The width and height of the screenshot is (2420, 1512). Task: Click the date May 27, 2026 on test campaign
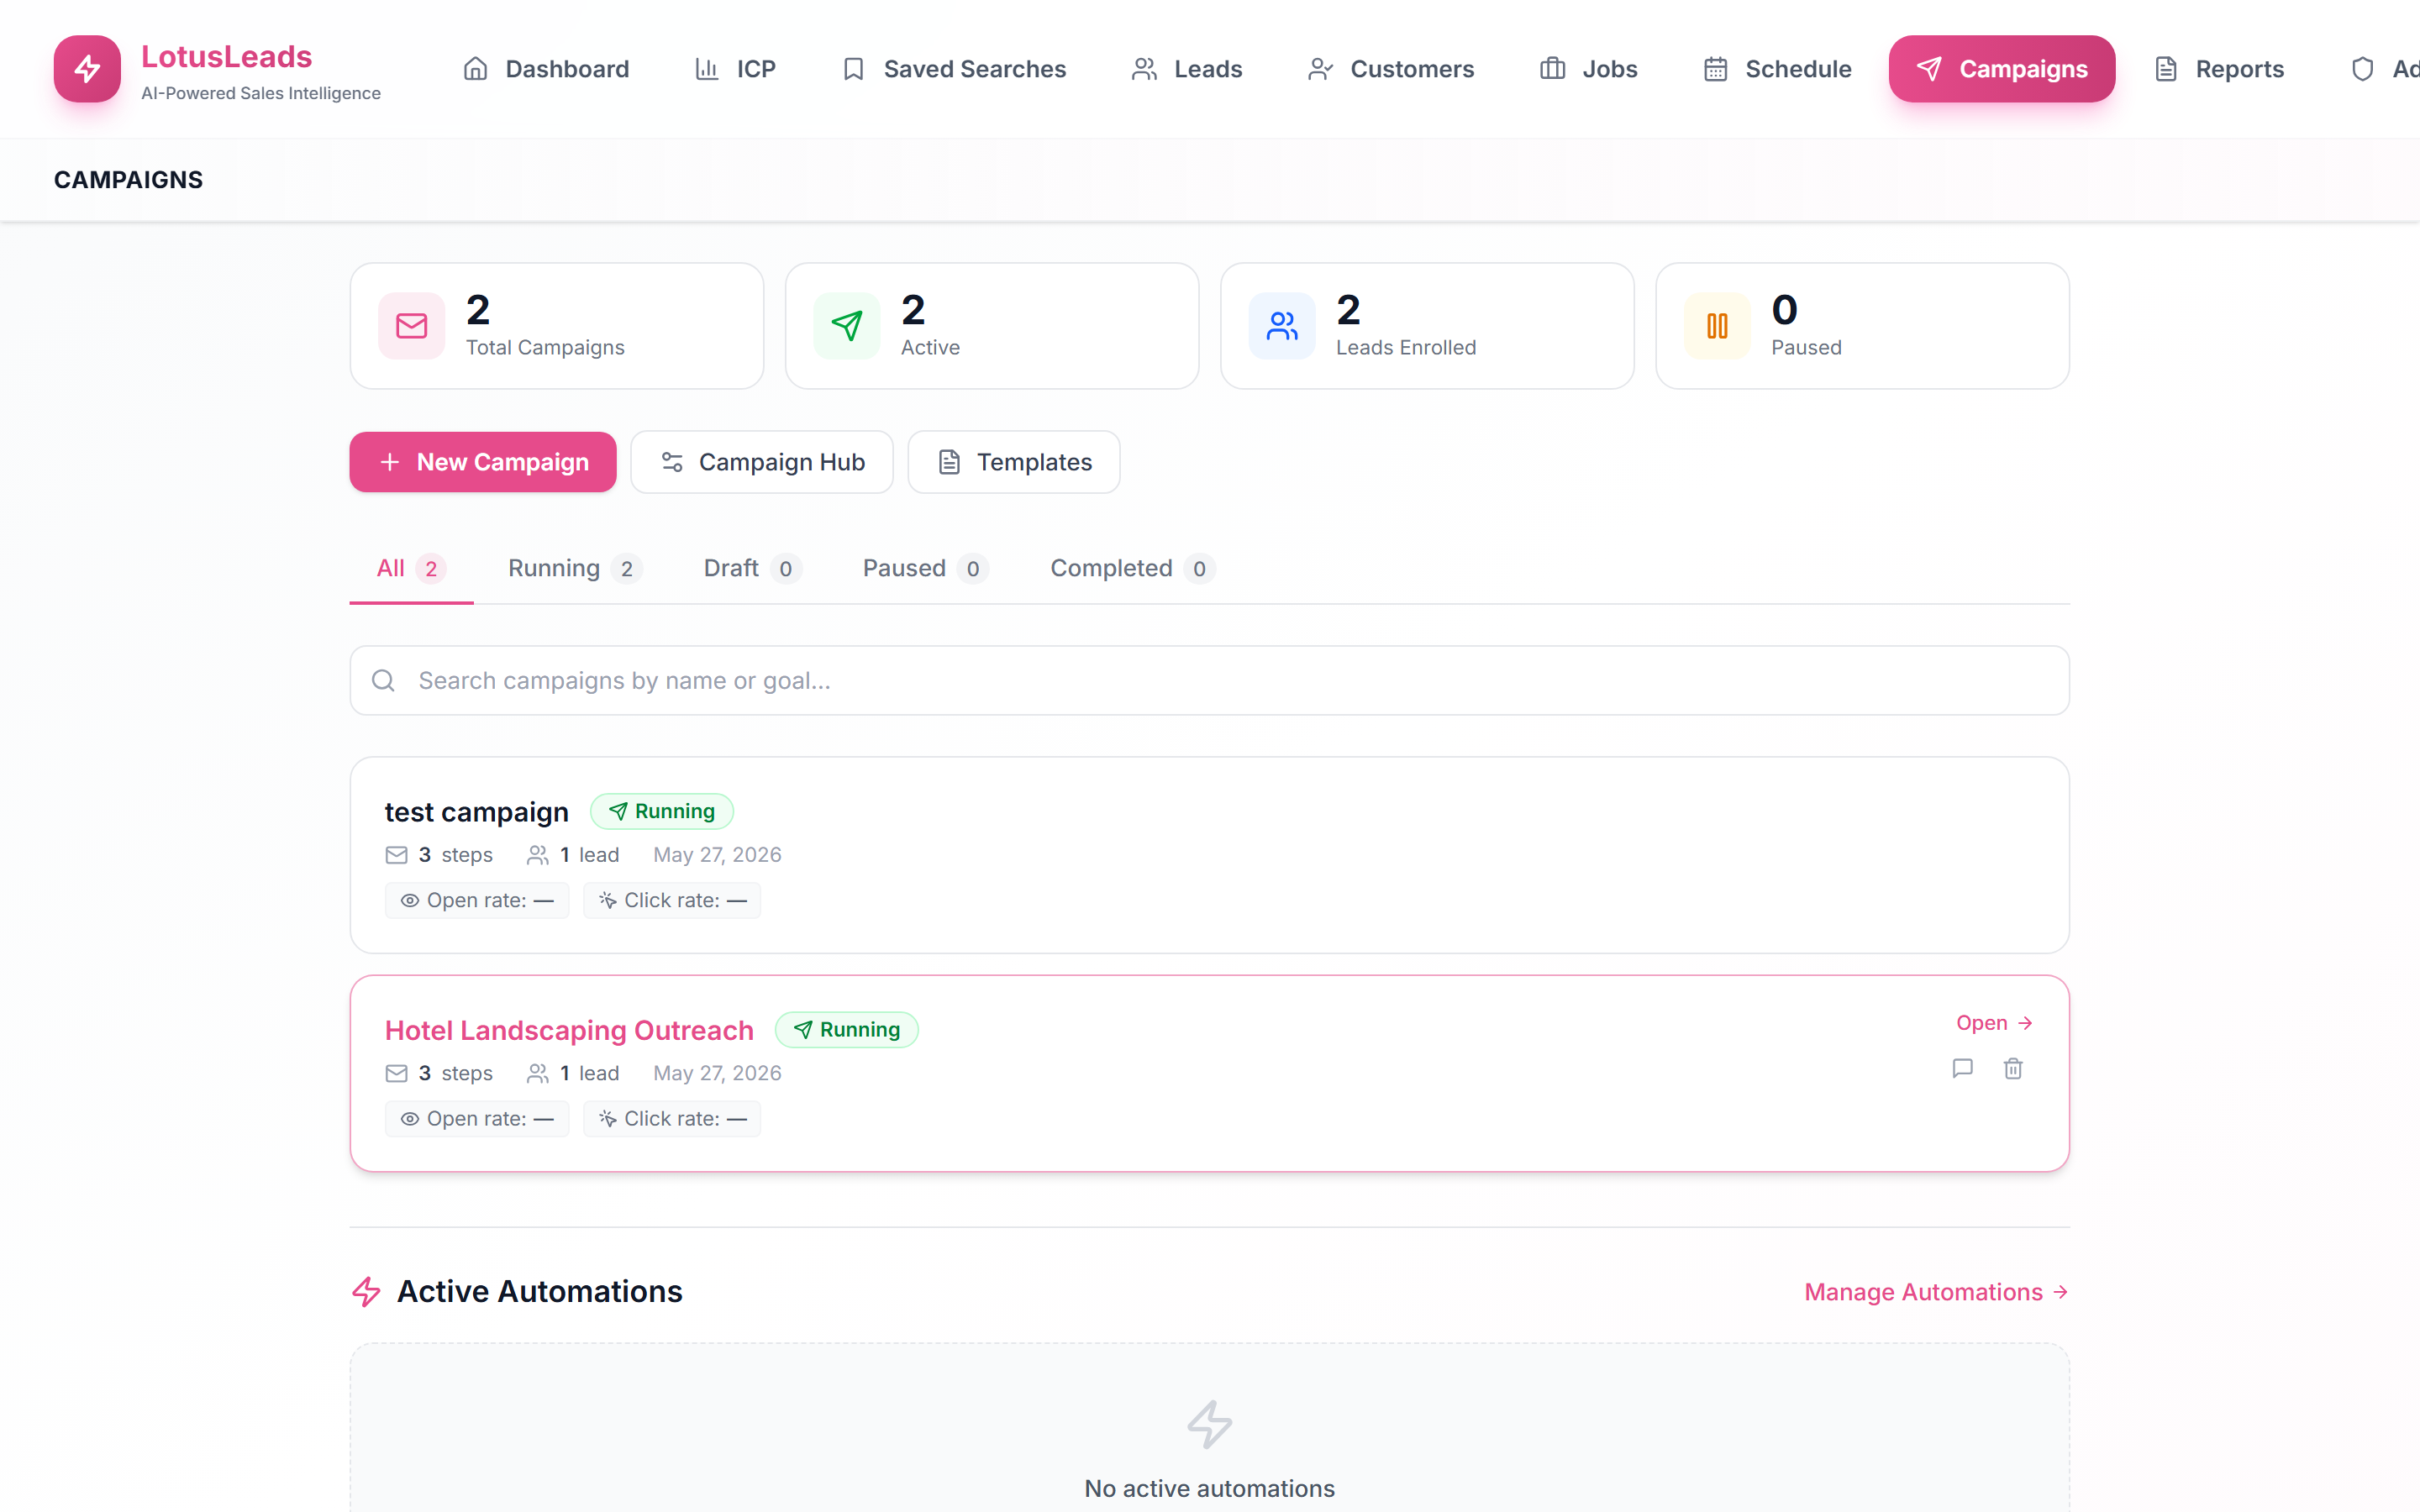click(717, 855)
